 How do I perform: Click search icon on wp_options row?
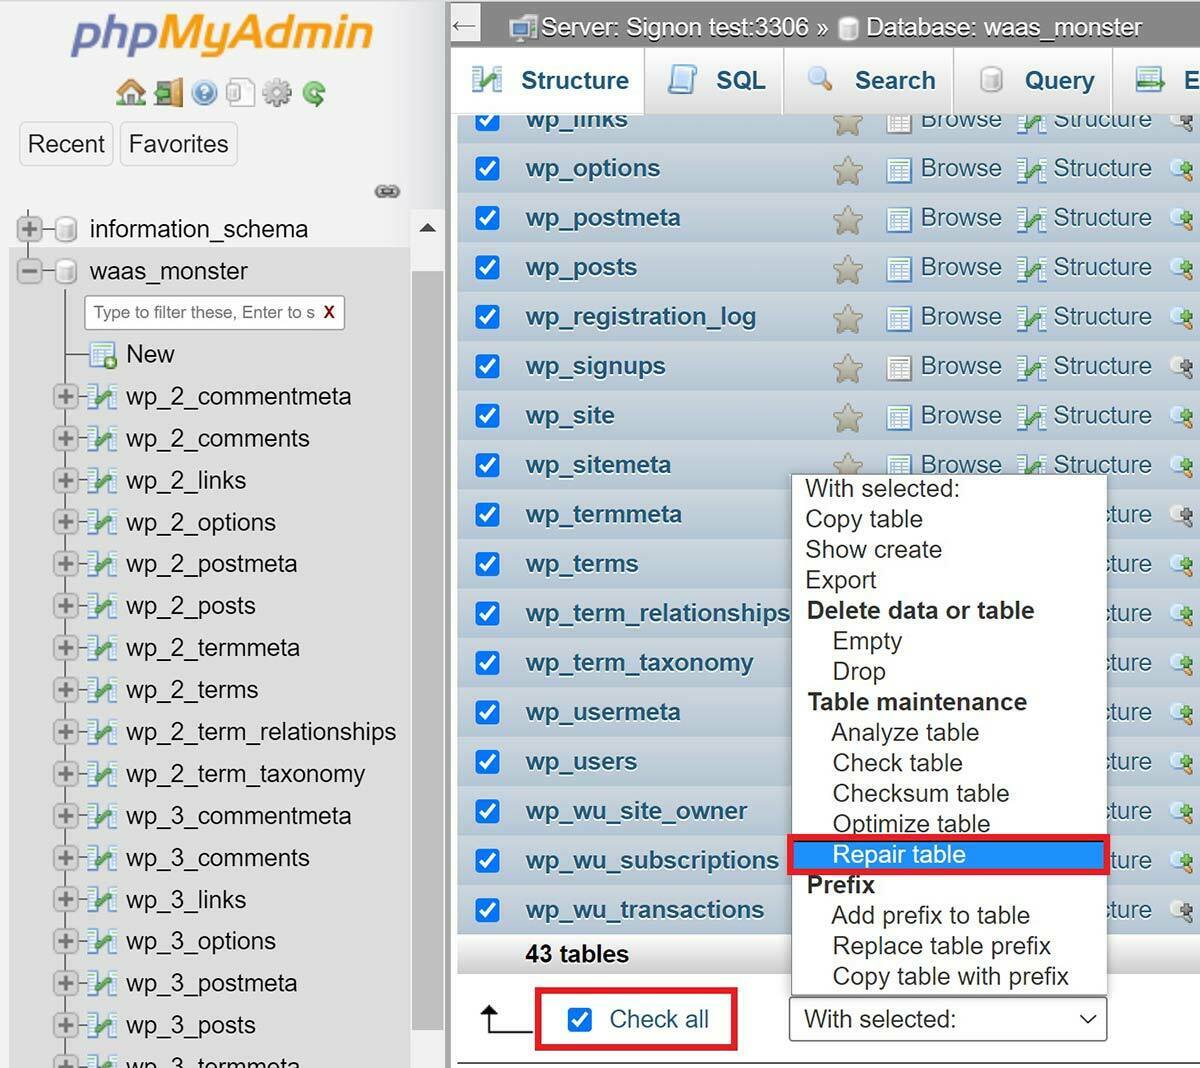(x=1182, y=168)
